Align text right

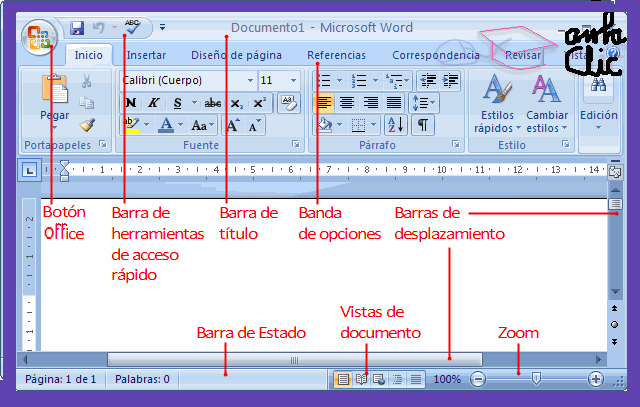(x=370, y=102)
